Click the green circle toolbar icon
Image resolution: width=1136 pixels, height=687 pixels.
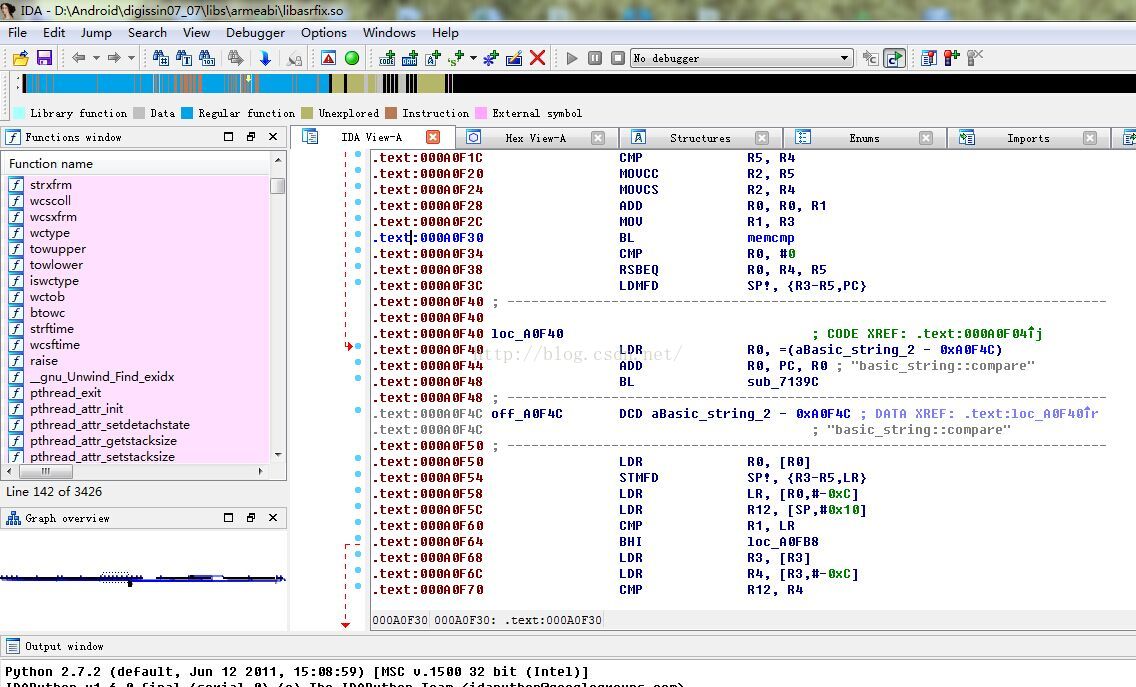pos(352,58)
